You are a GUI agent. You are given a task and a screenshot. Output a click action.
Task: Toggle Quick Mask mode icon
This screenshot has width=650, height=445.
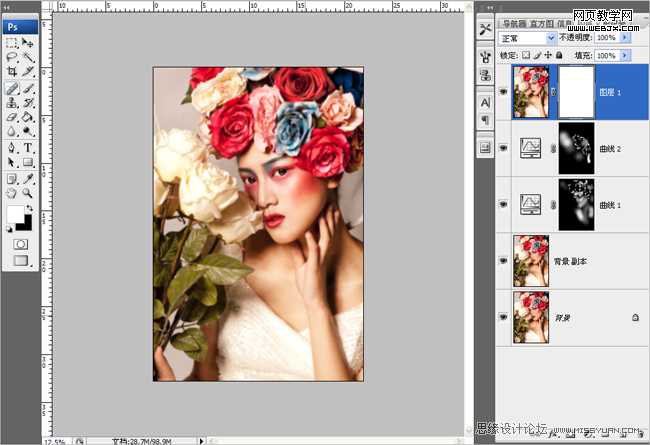pyautogui.click(x=20, y=244)
